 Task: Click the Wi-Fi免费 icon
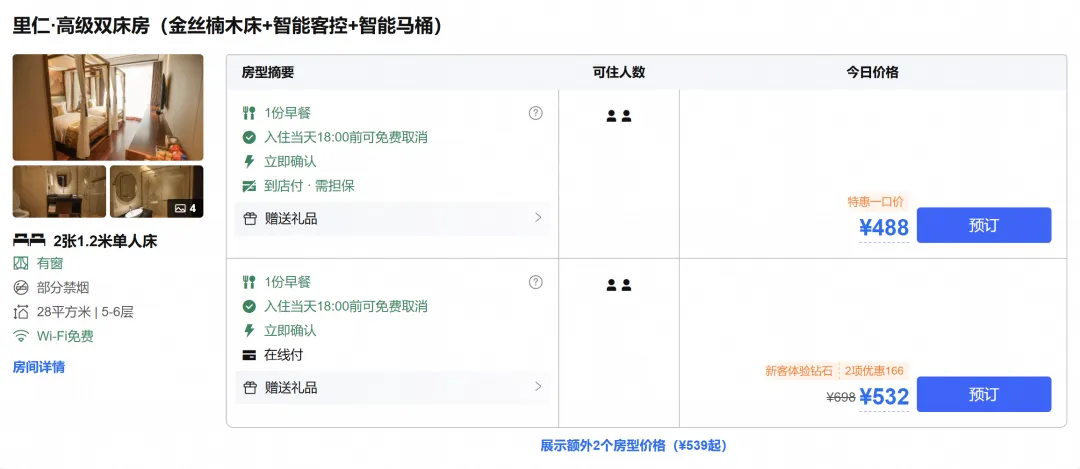pos(21,336)
